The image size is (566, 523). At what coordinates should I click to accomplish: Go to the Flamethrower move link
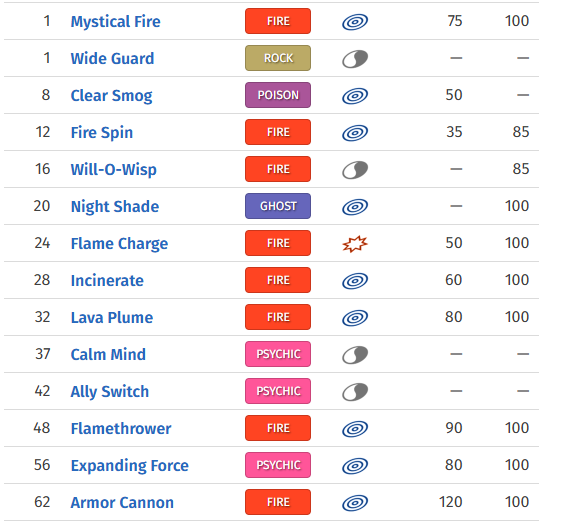pyautogui.click(x=121, y=428)
